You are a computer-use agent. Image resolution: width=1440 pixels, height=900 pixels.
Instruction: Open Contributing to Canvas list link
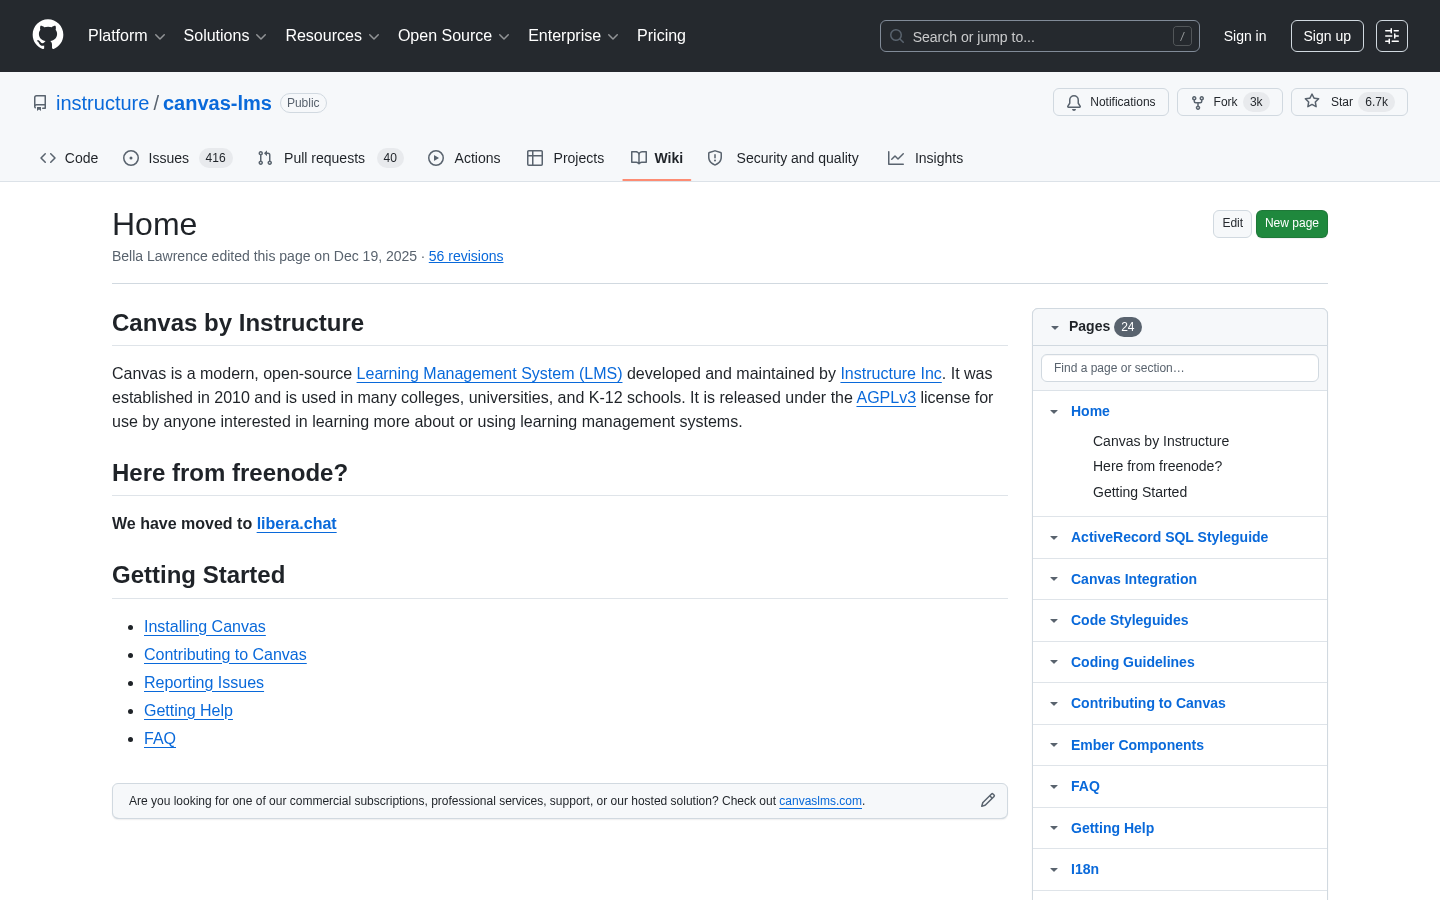click(x=225, y=654)
